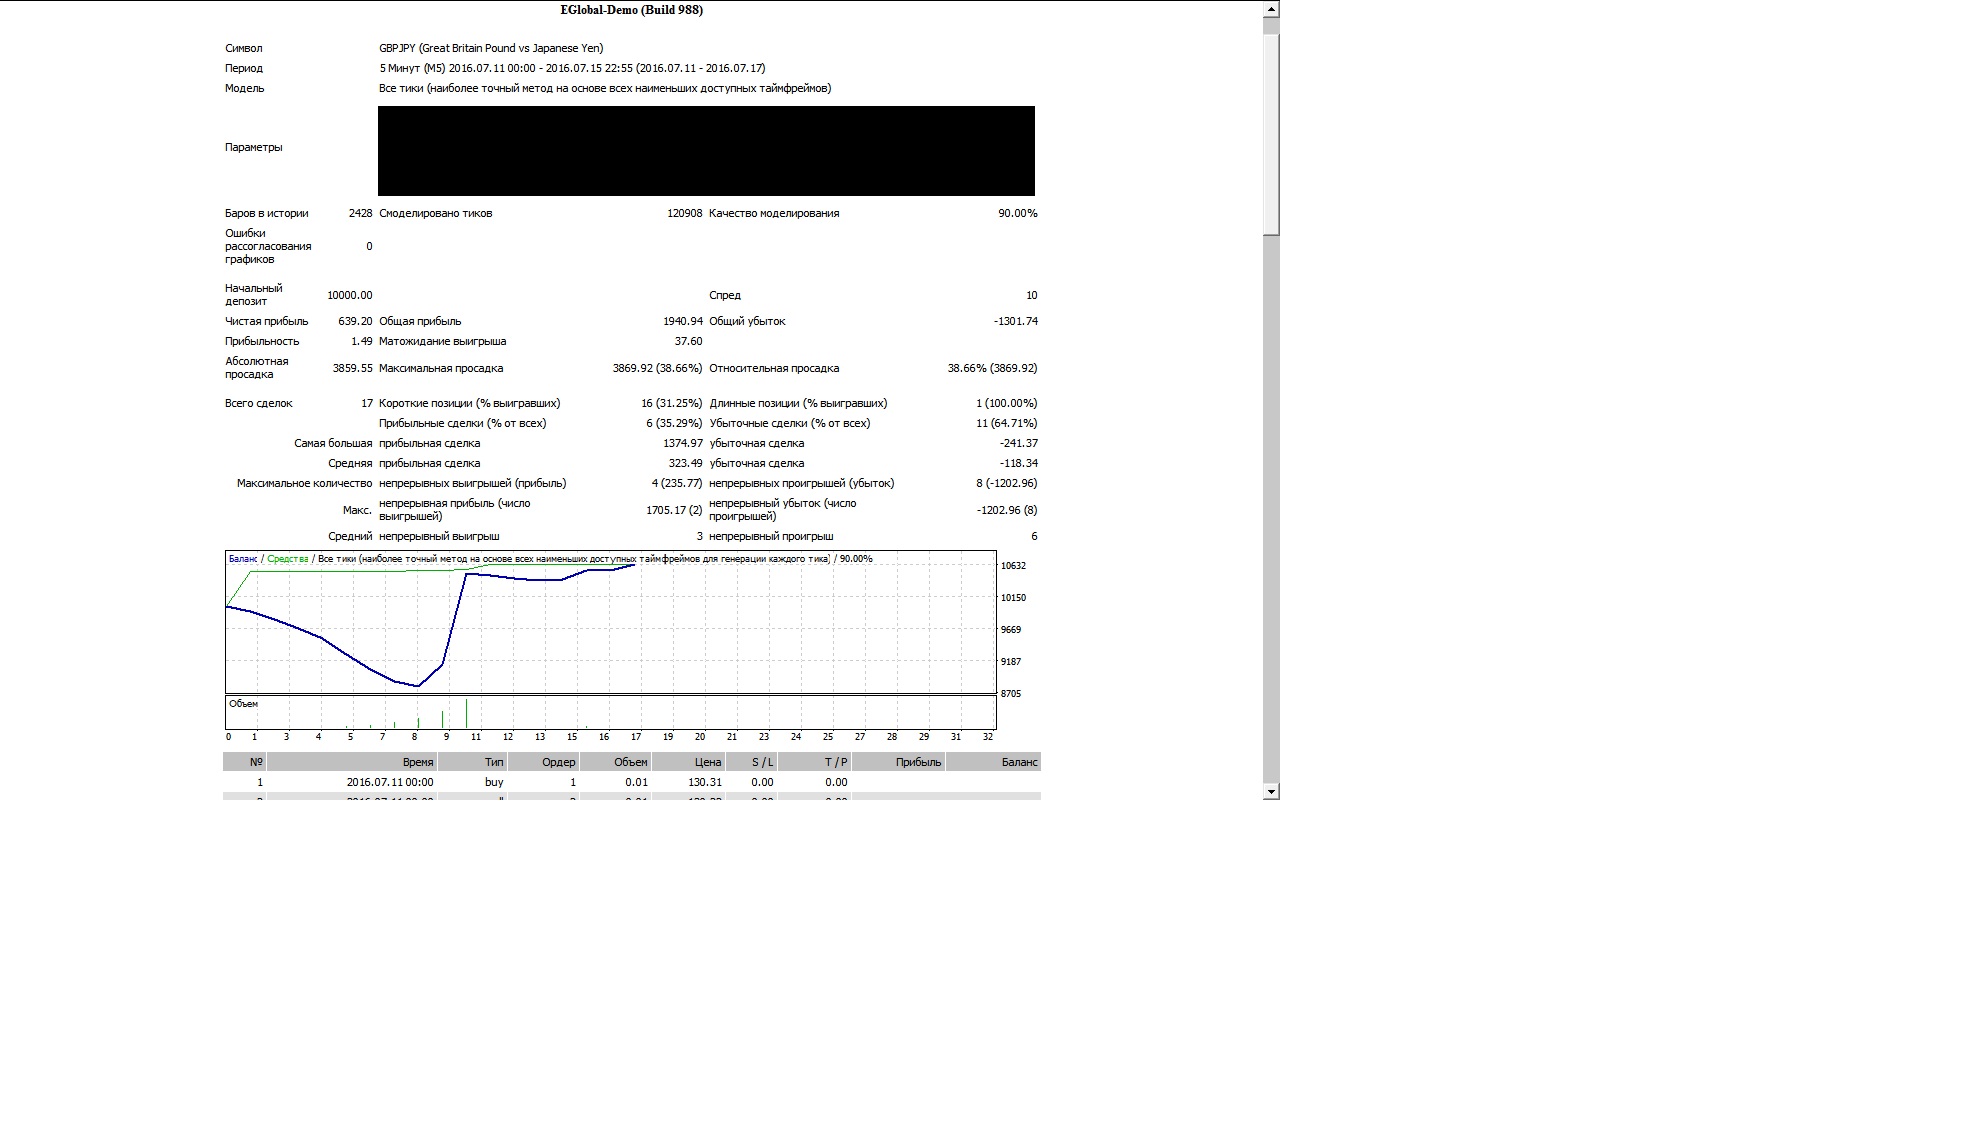Click chart axis value 9187
Viewport: 1988px width, 1132px height.
[1011, 662]
